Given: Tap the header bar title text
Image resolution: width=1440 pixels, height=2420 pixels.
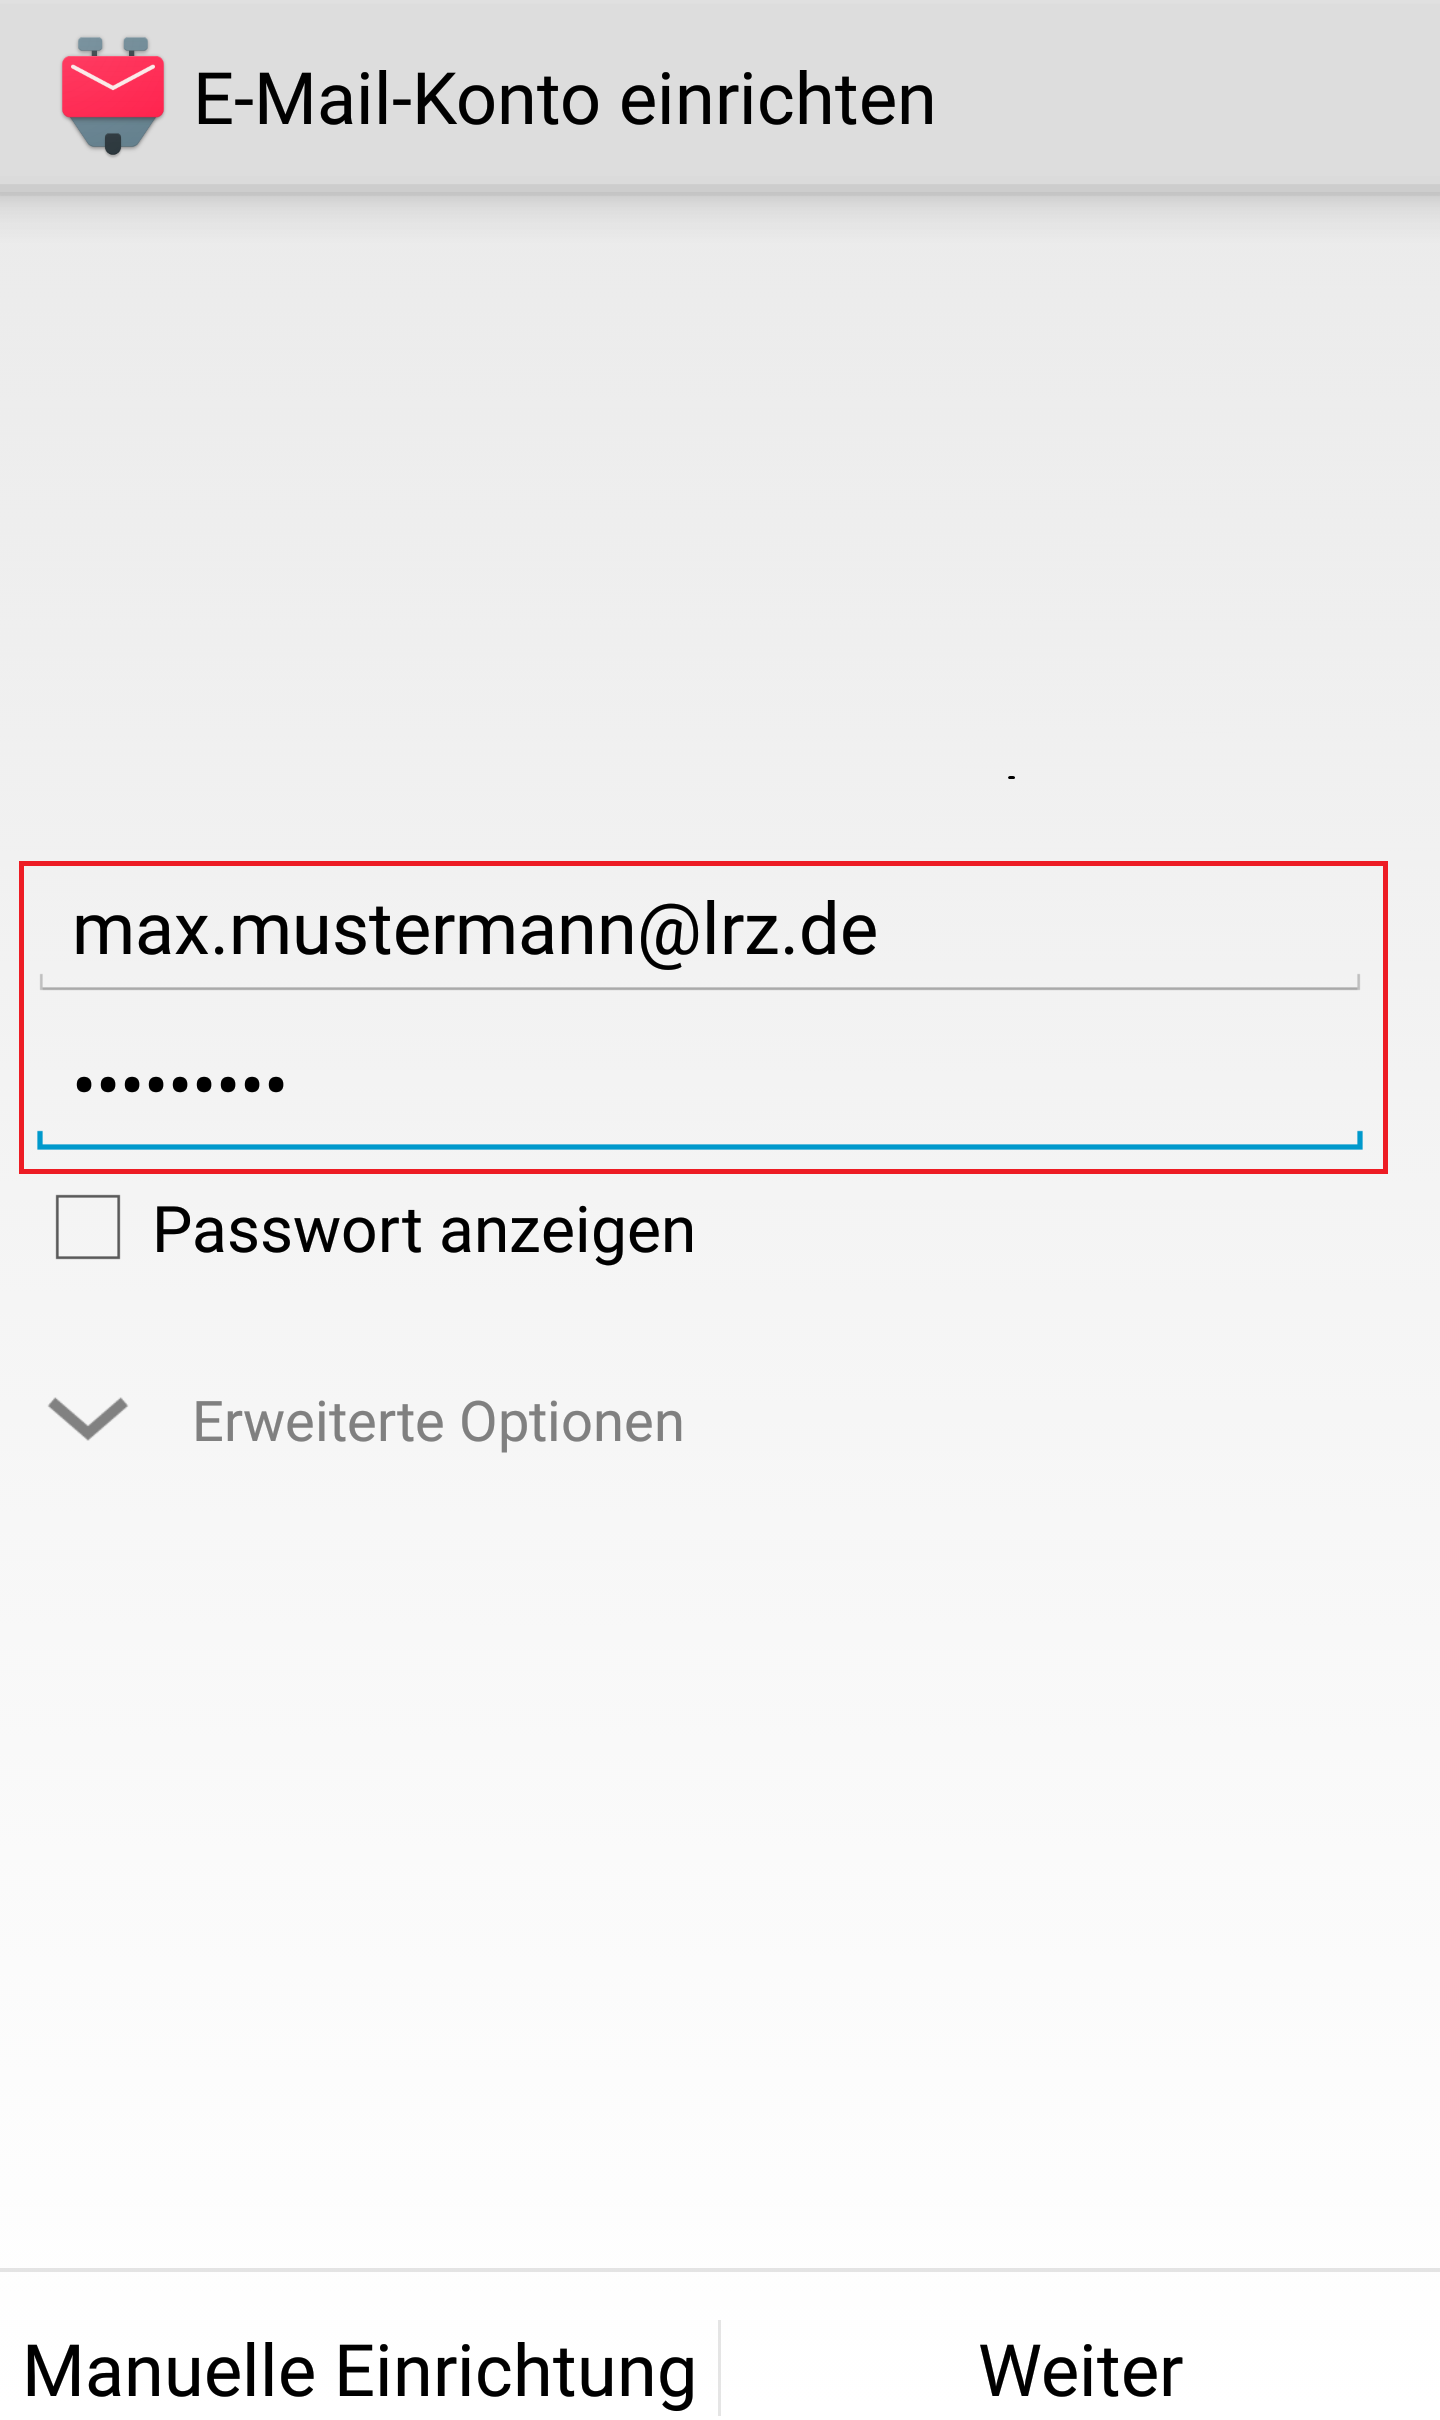Looking at the screenshot, I should (x=565, y=100).
